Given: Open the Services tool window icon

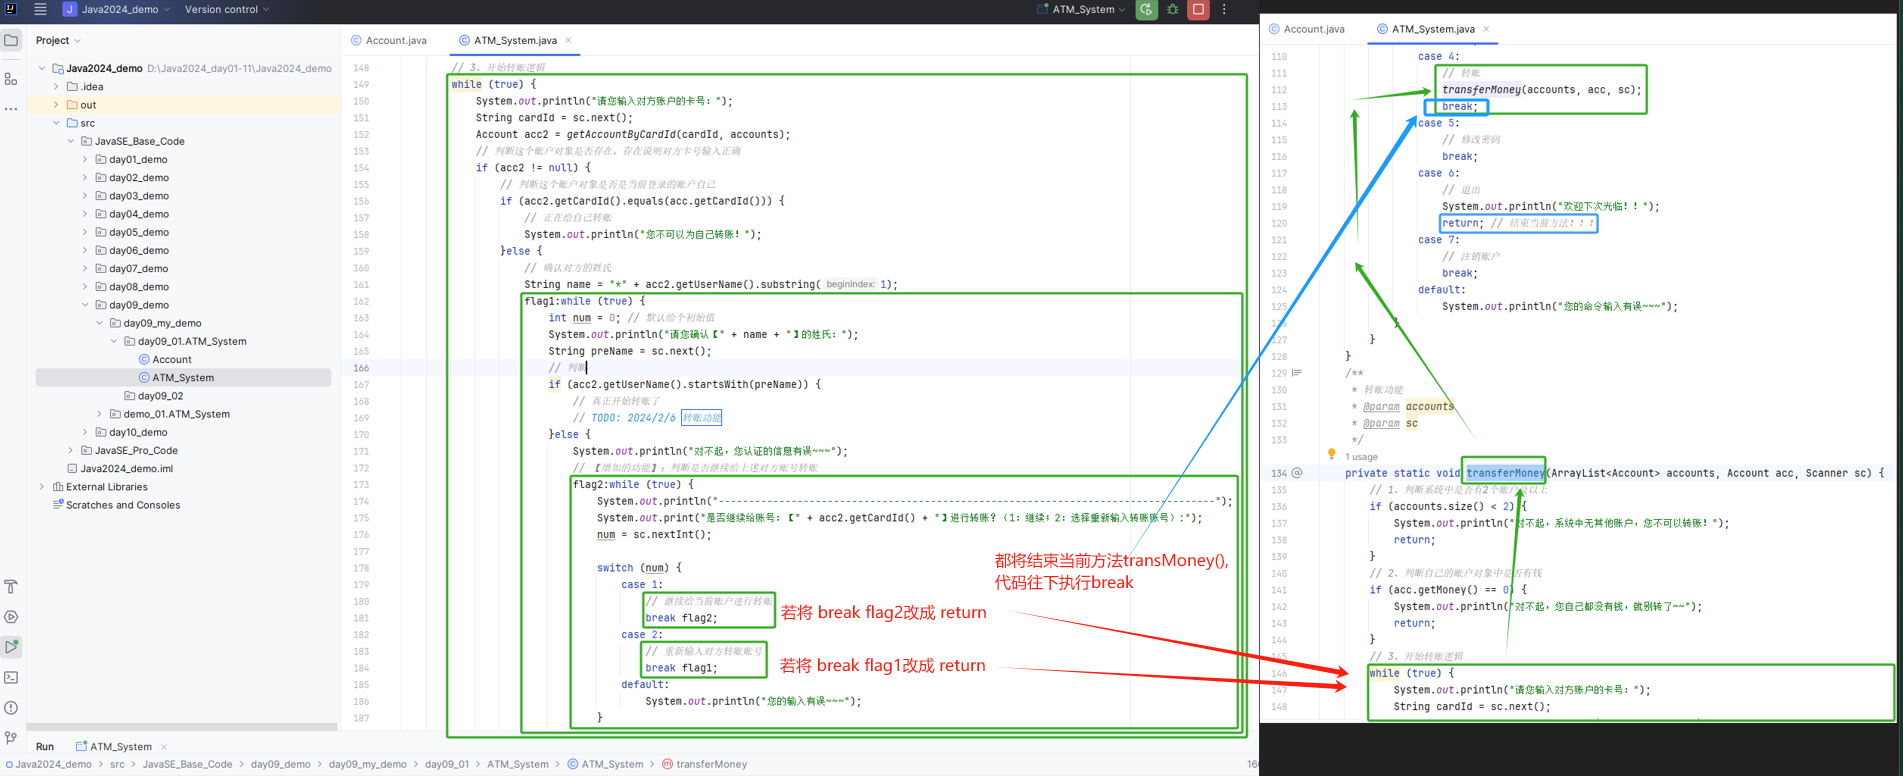Looking at the screenshot, I should (11, 617).
